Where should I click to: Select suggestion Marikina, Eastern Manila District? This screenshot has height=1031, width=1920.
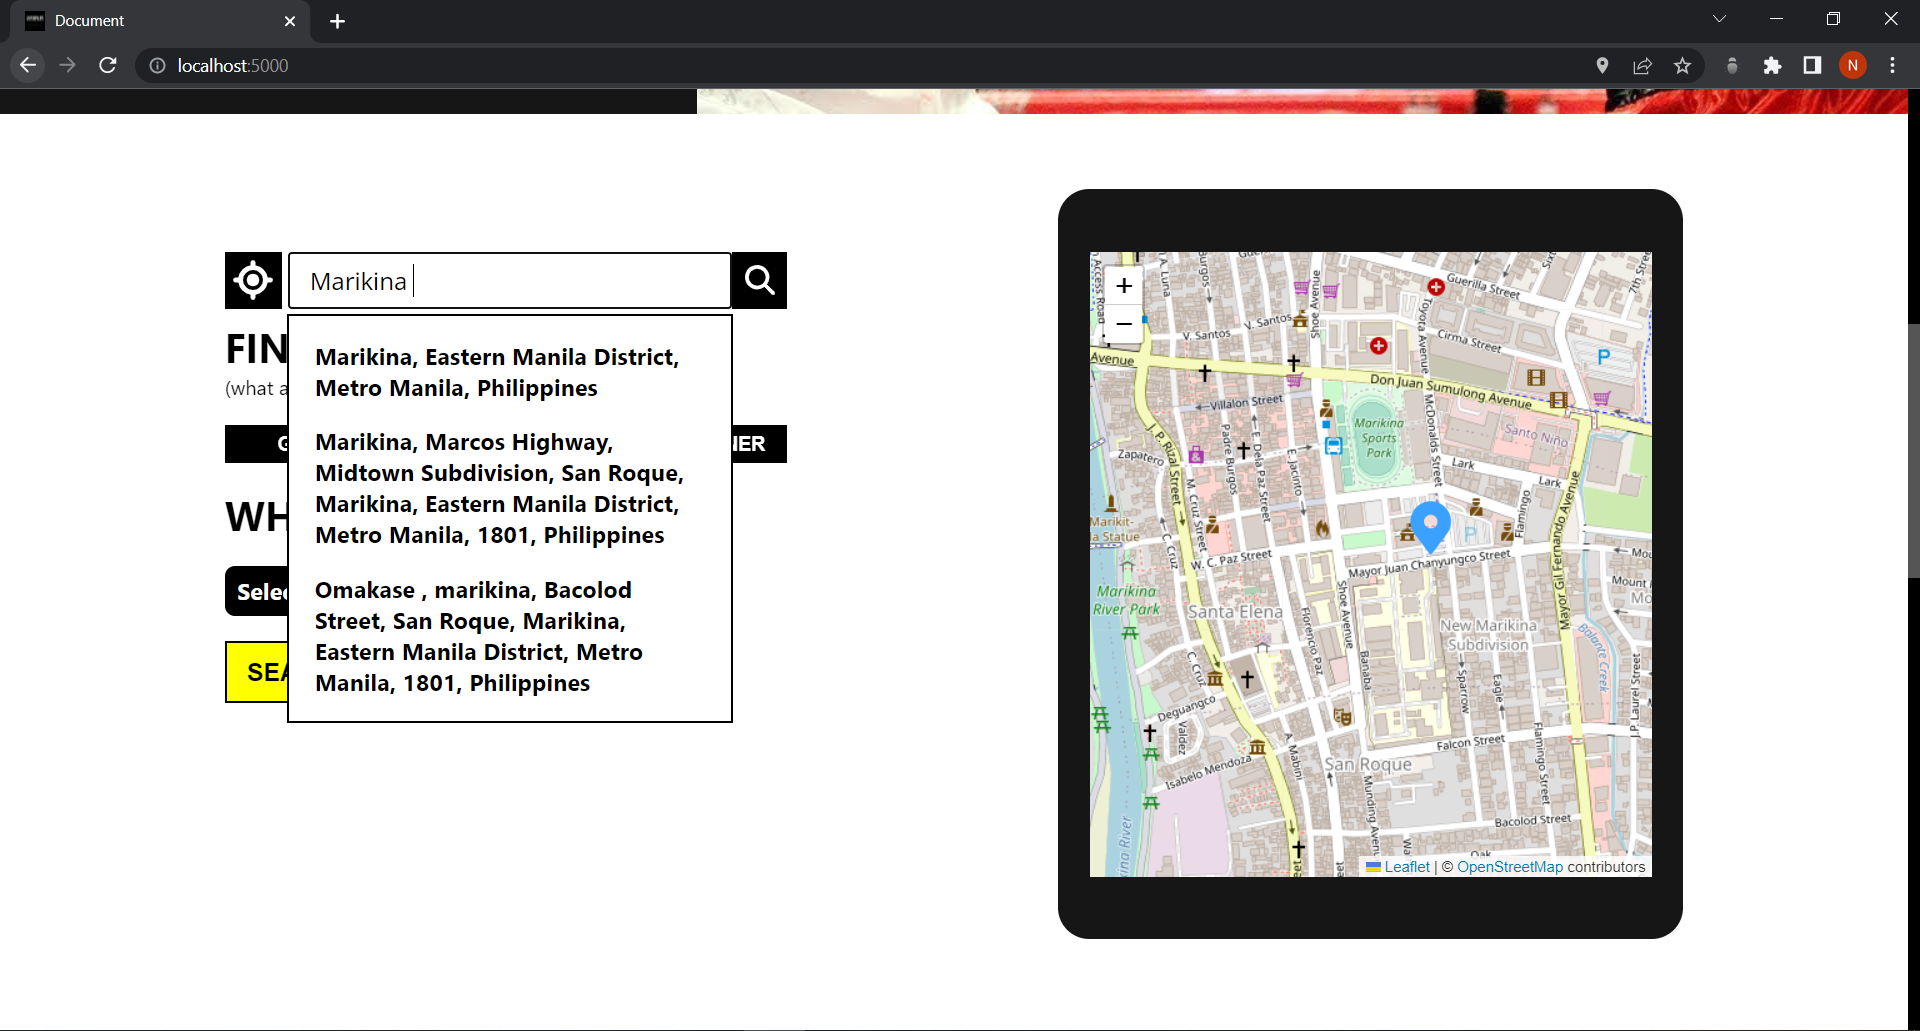pyautogui.click(x=497, y=371)
